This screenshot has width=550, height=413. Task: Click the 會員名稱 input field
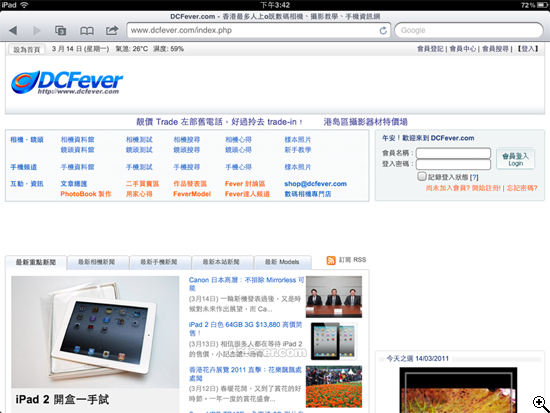453,153
